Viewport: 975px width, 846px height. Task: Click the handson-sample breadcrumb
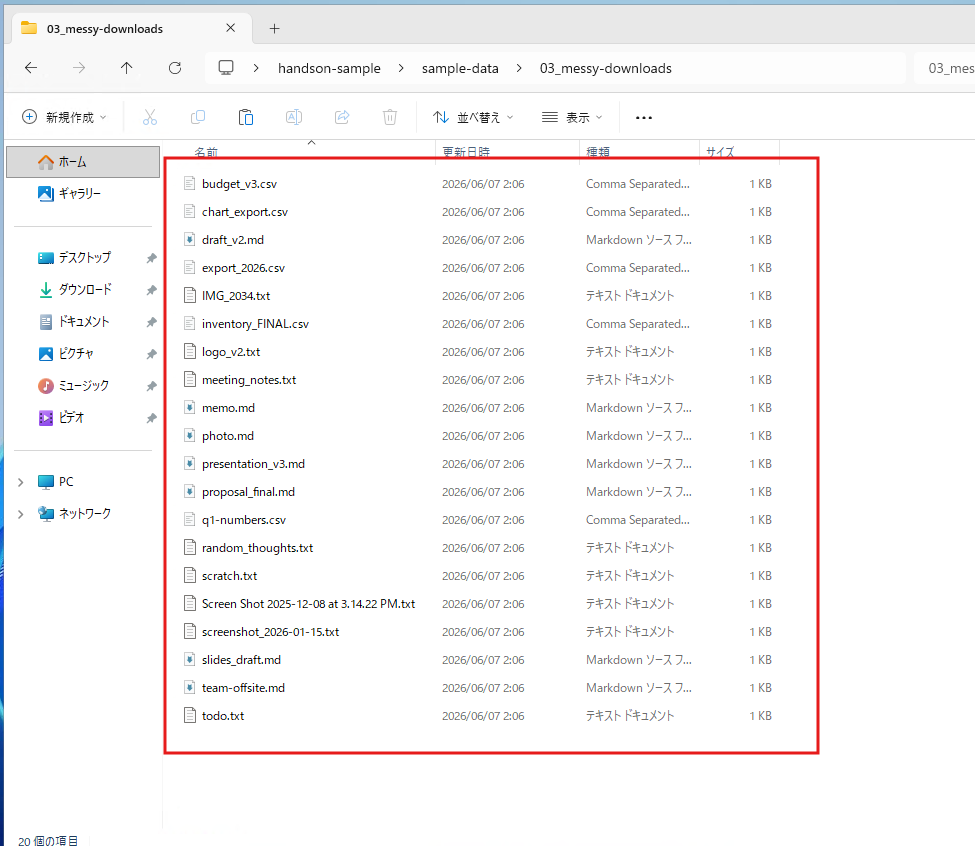coord(329,68)
